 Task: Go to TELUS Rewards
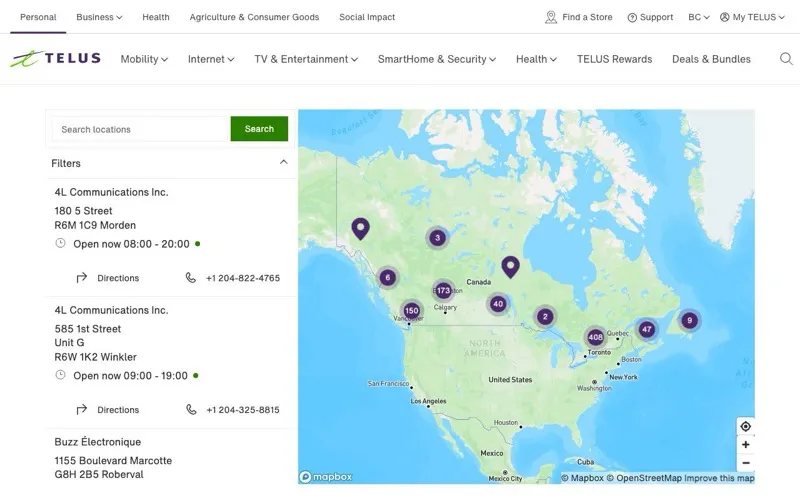pyautogui.click(x=614, y=59)
